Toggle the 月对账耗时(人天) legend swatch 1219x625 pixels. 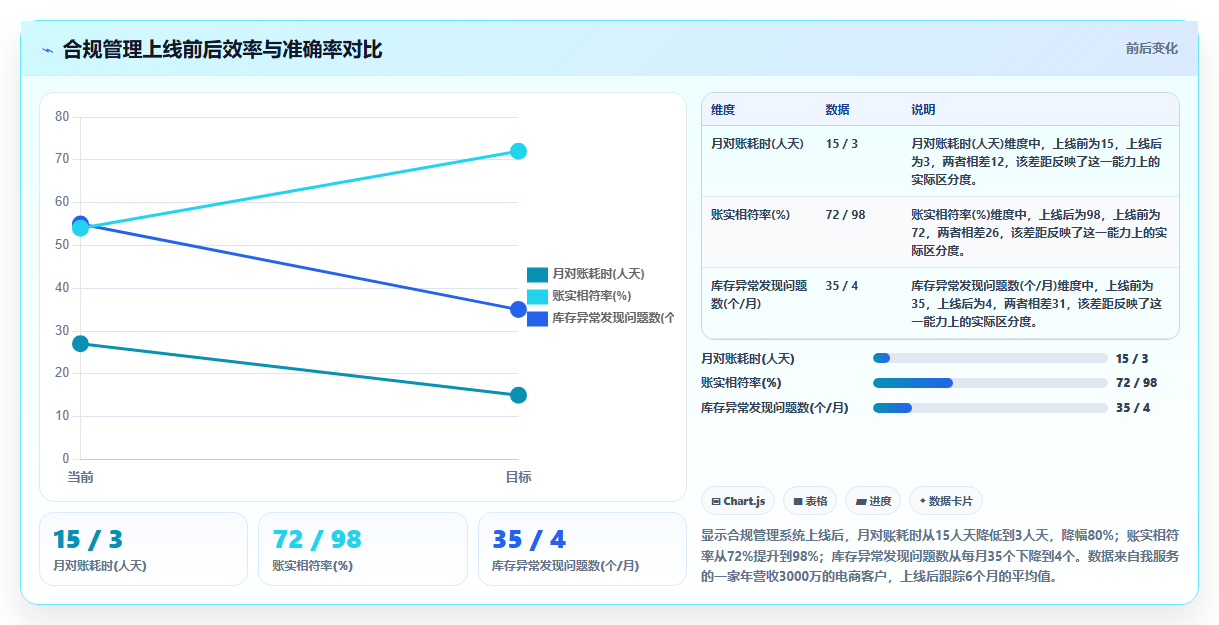click(x=538, y=274)
